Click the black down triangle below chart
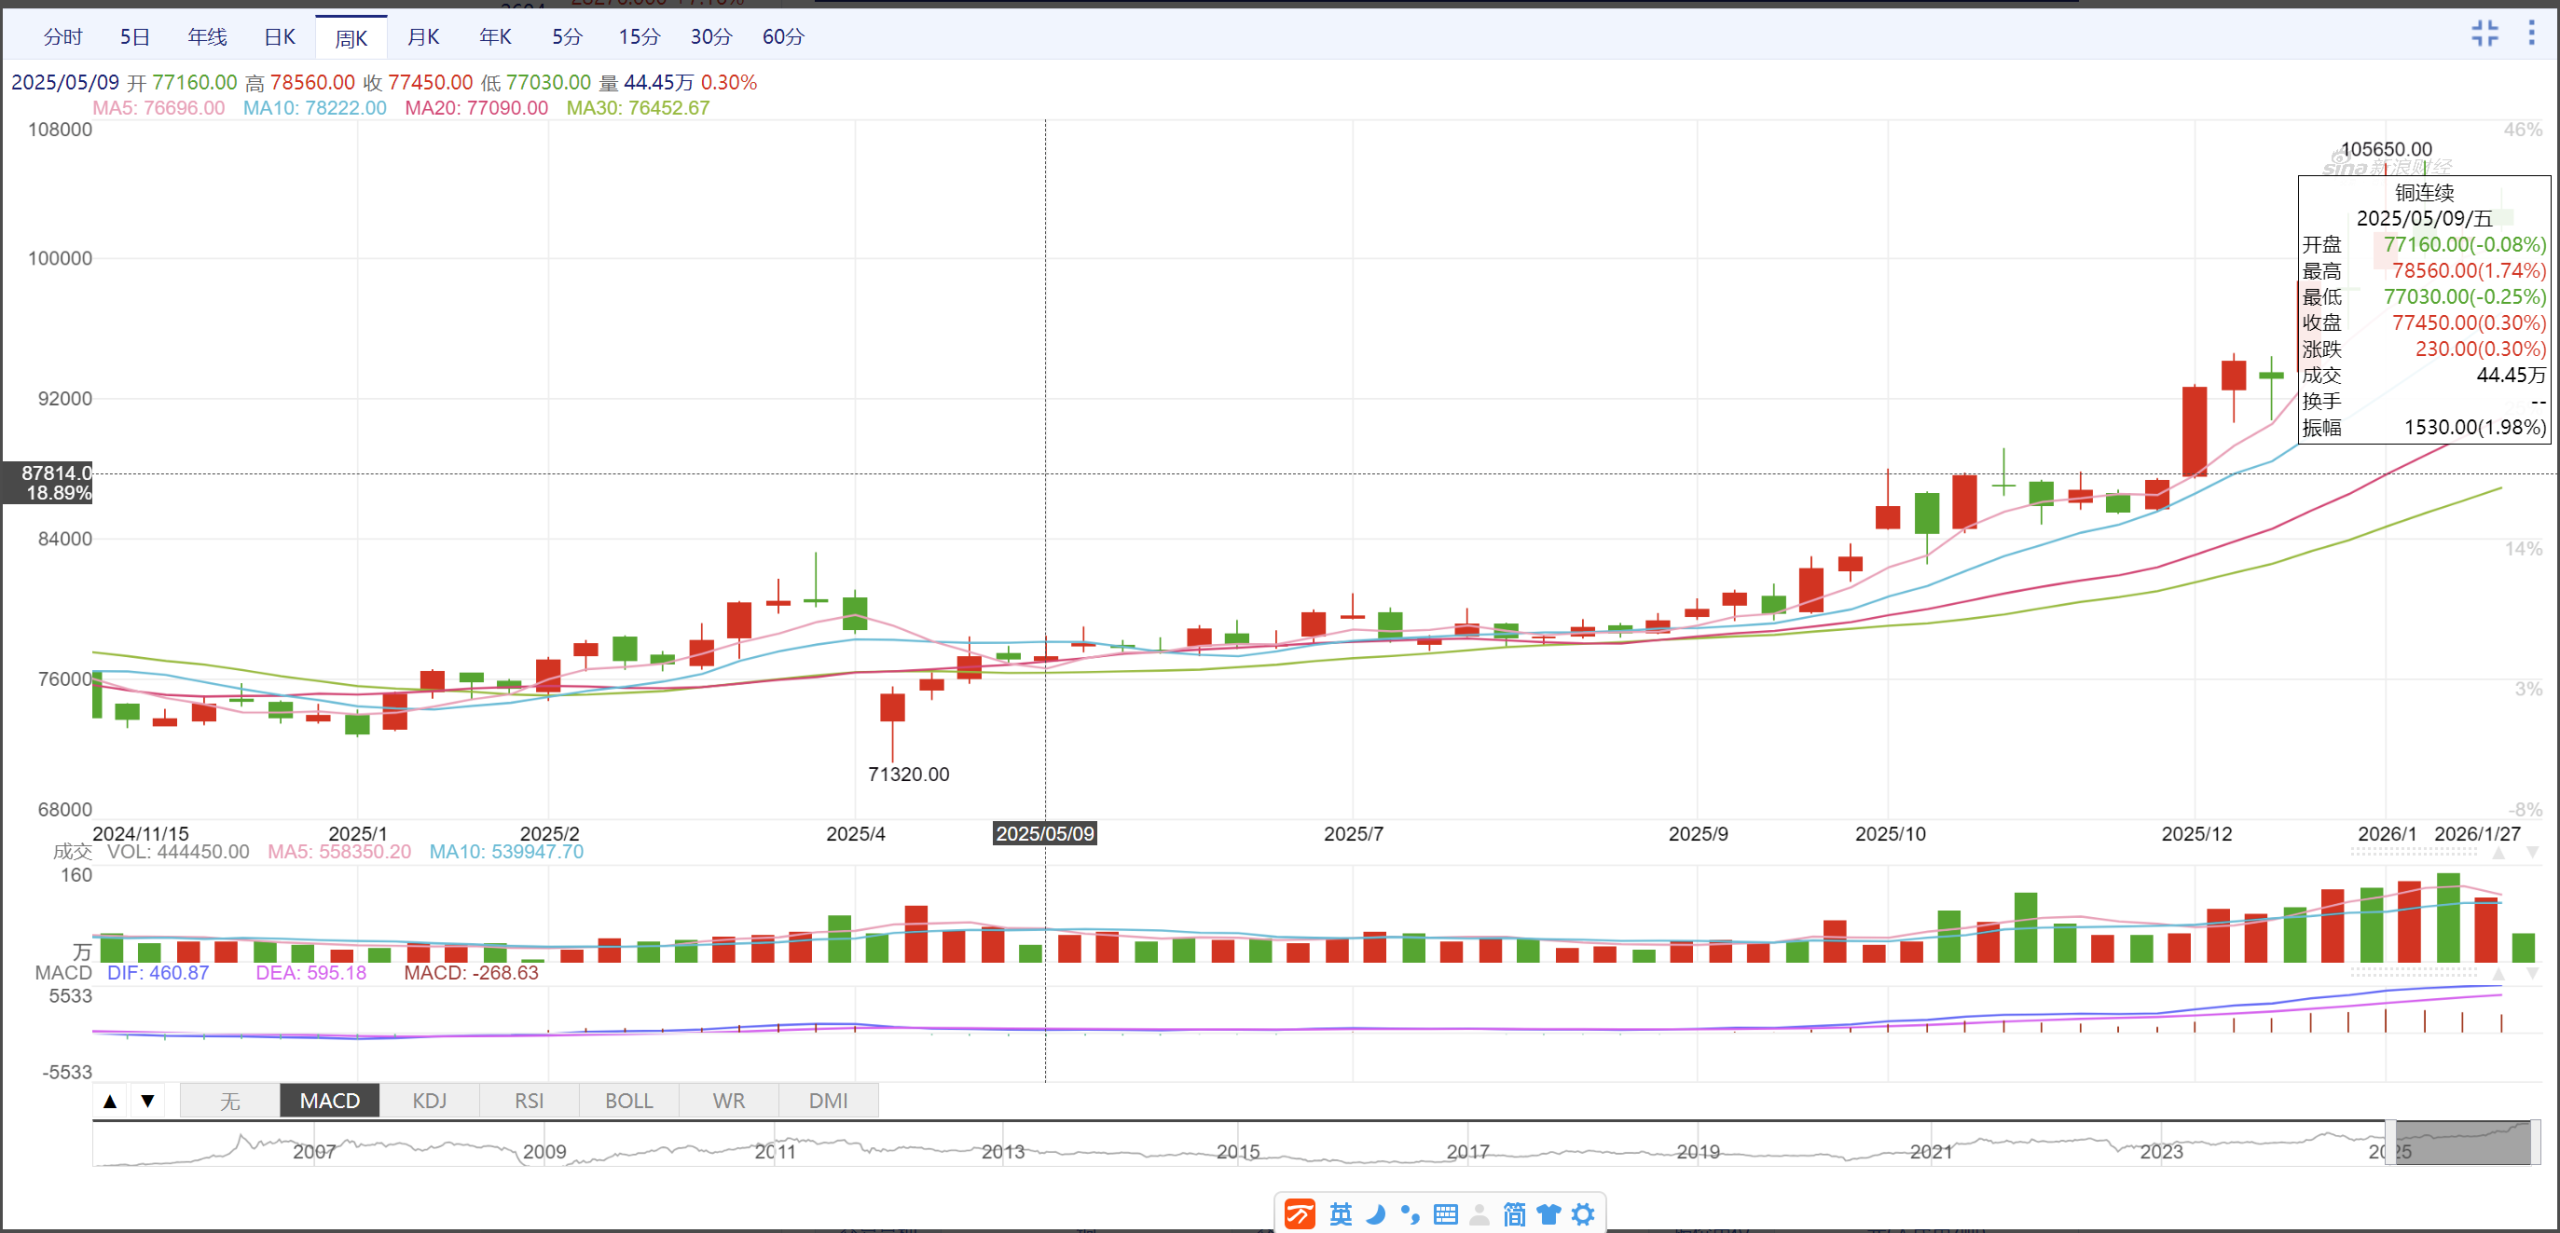 pyautogui.click(x=148, y=1100)
